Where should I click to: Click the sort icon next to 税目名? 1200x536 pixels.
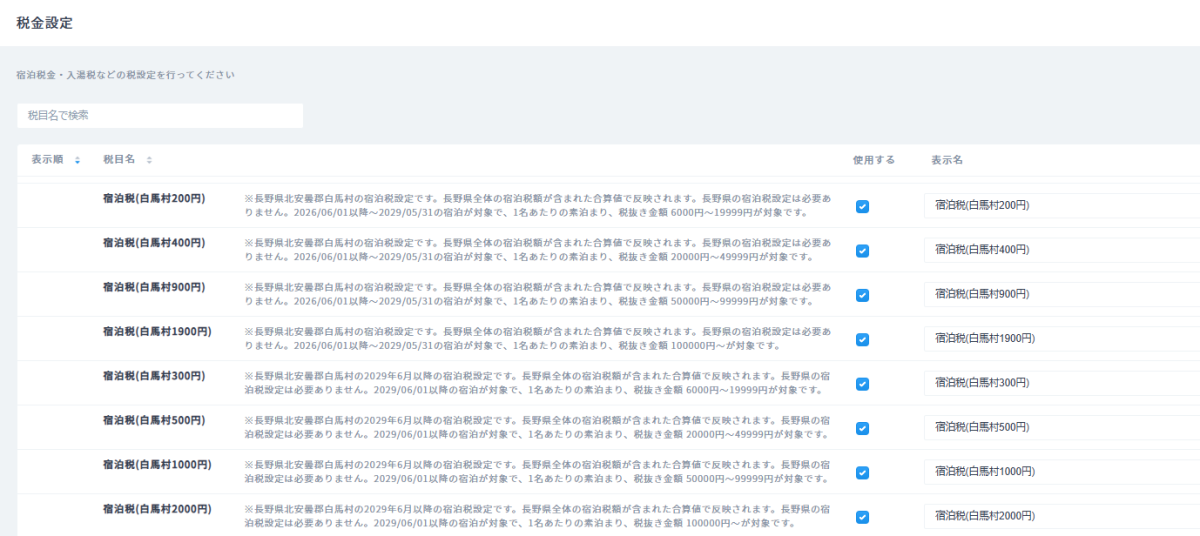[149, 160]
